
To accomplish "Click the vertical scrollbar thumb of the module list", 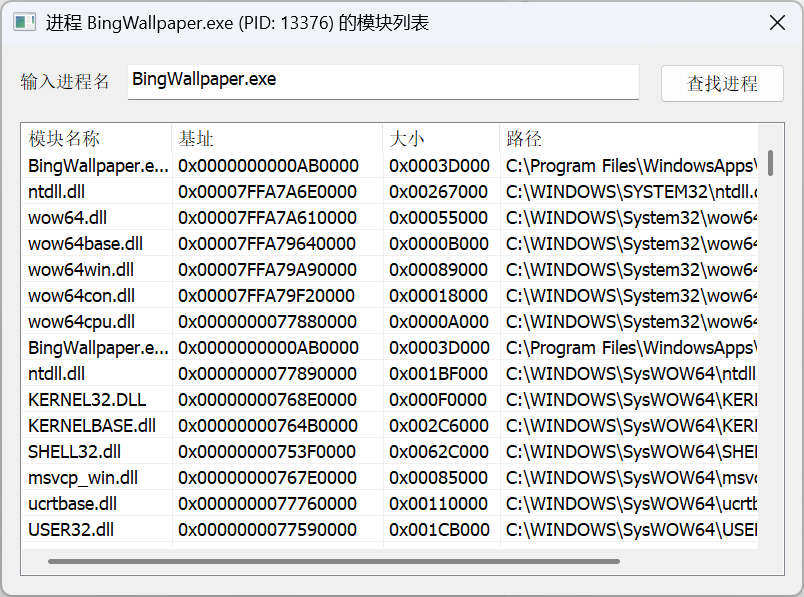I will [x=770, y=163].
